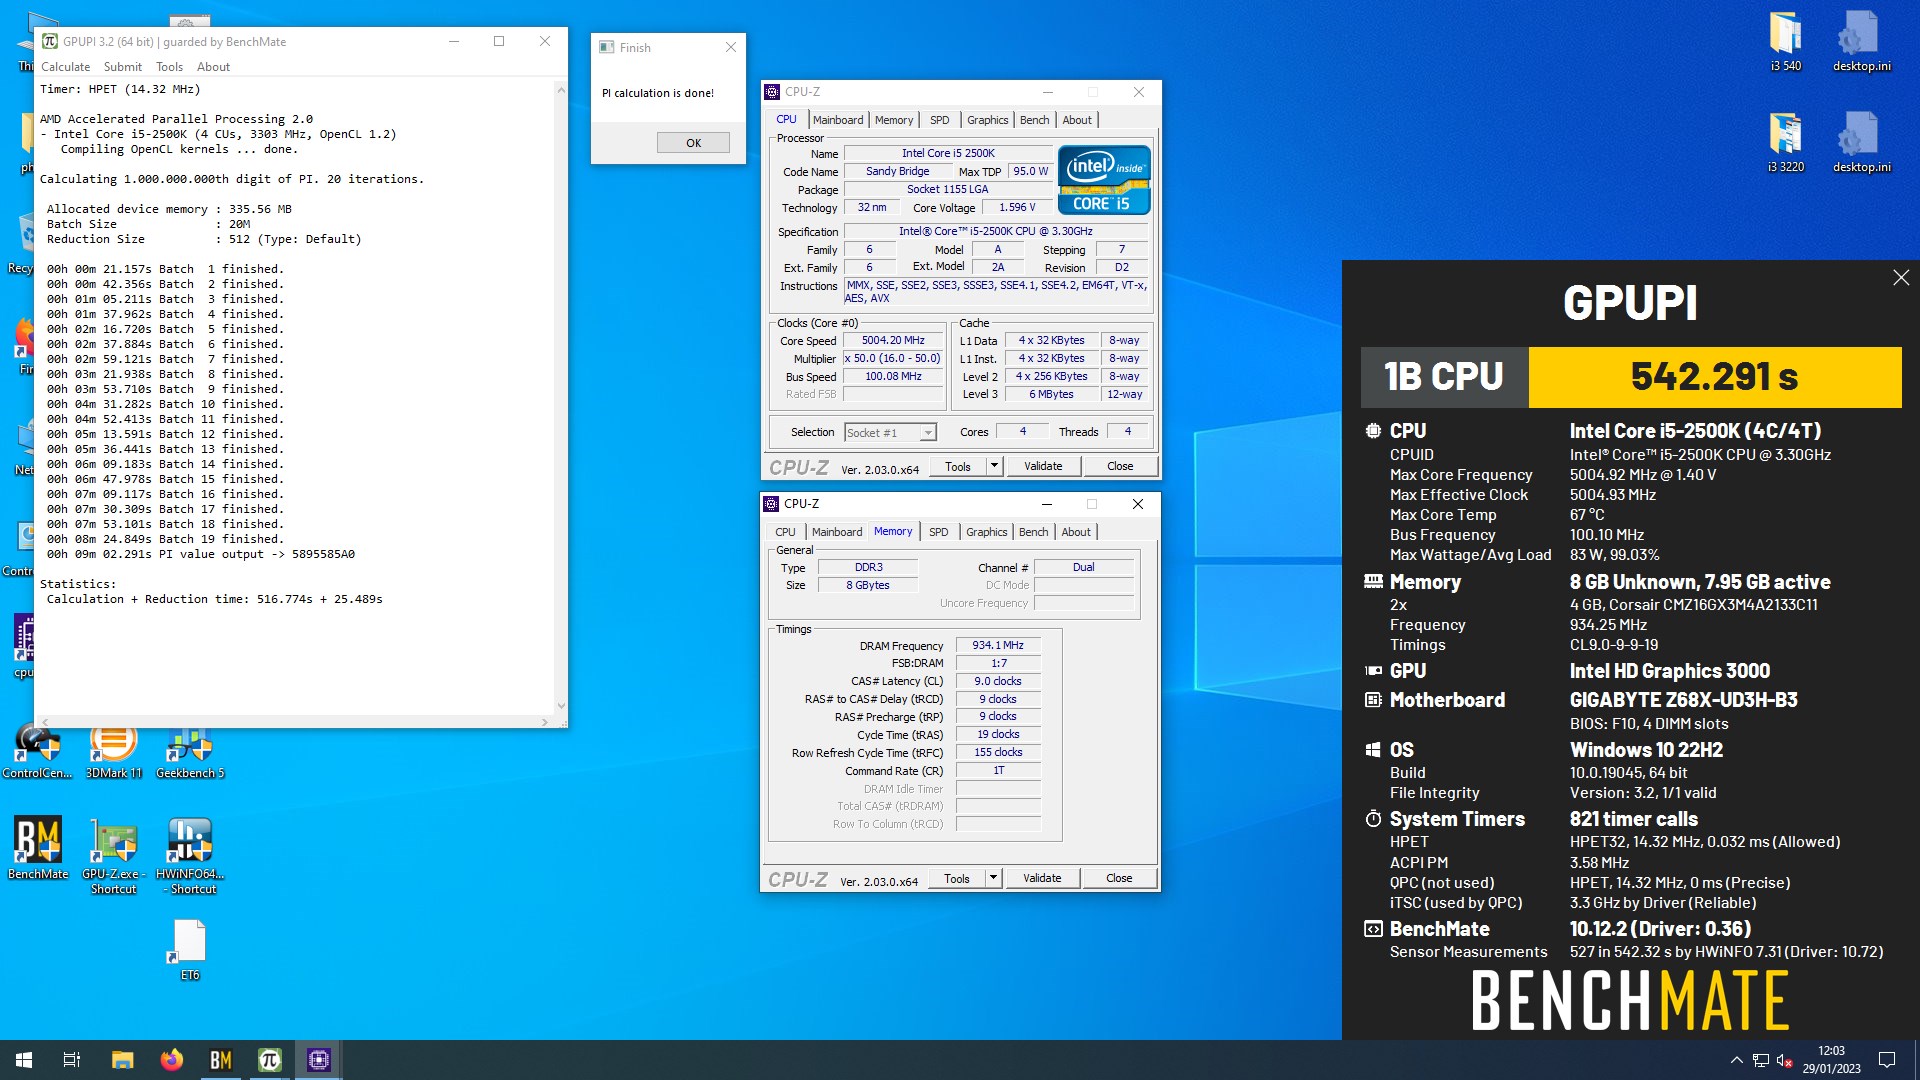Click the Intel Core i5 logo in CPU-Z
The width and height of the screenshot is (1920, 1080).
(1104, 180)
